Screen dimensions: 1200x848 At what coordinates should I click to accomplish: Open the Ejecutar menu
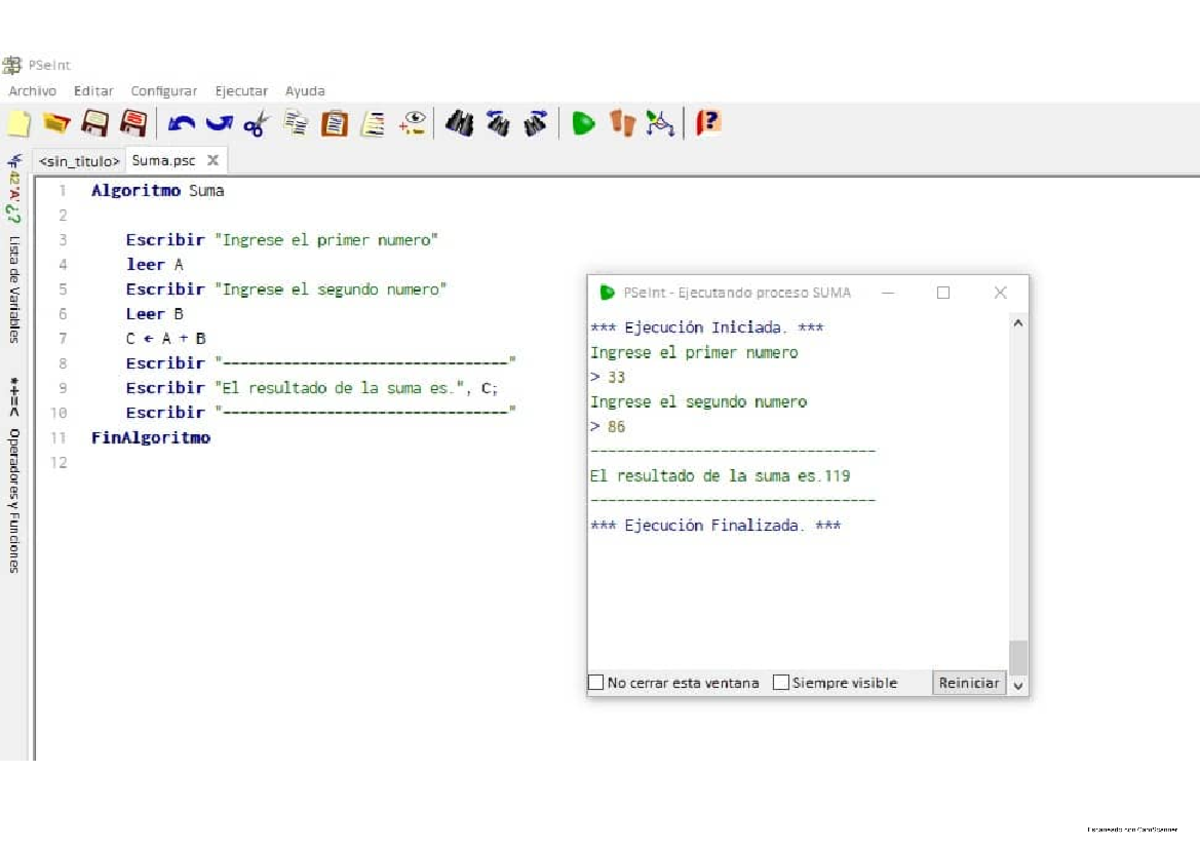tap(241, 91)
